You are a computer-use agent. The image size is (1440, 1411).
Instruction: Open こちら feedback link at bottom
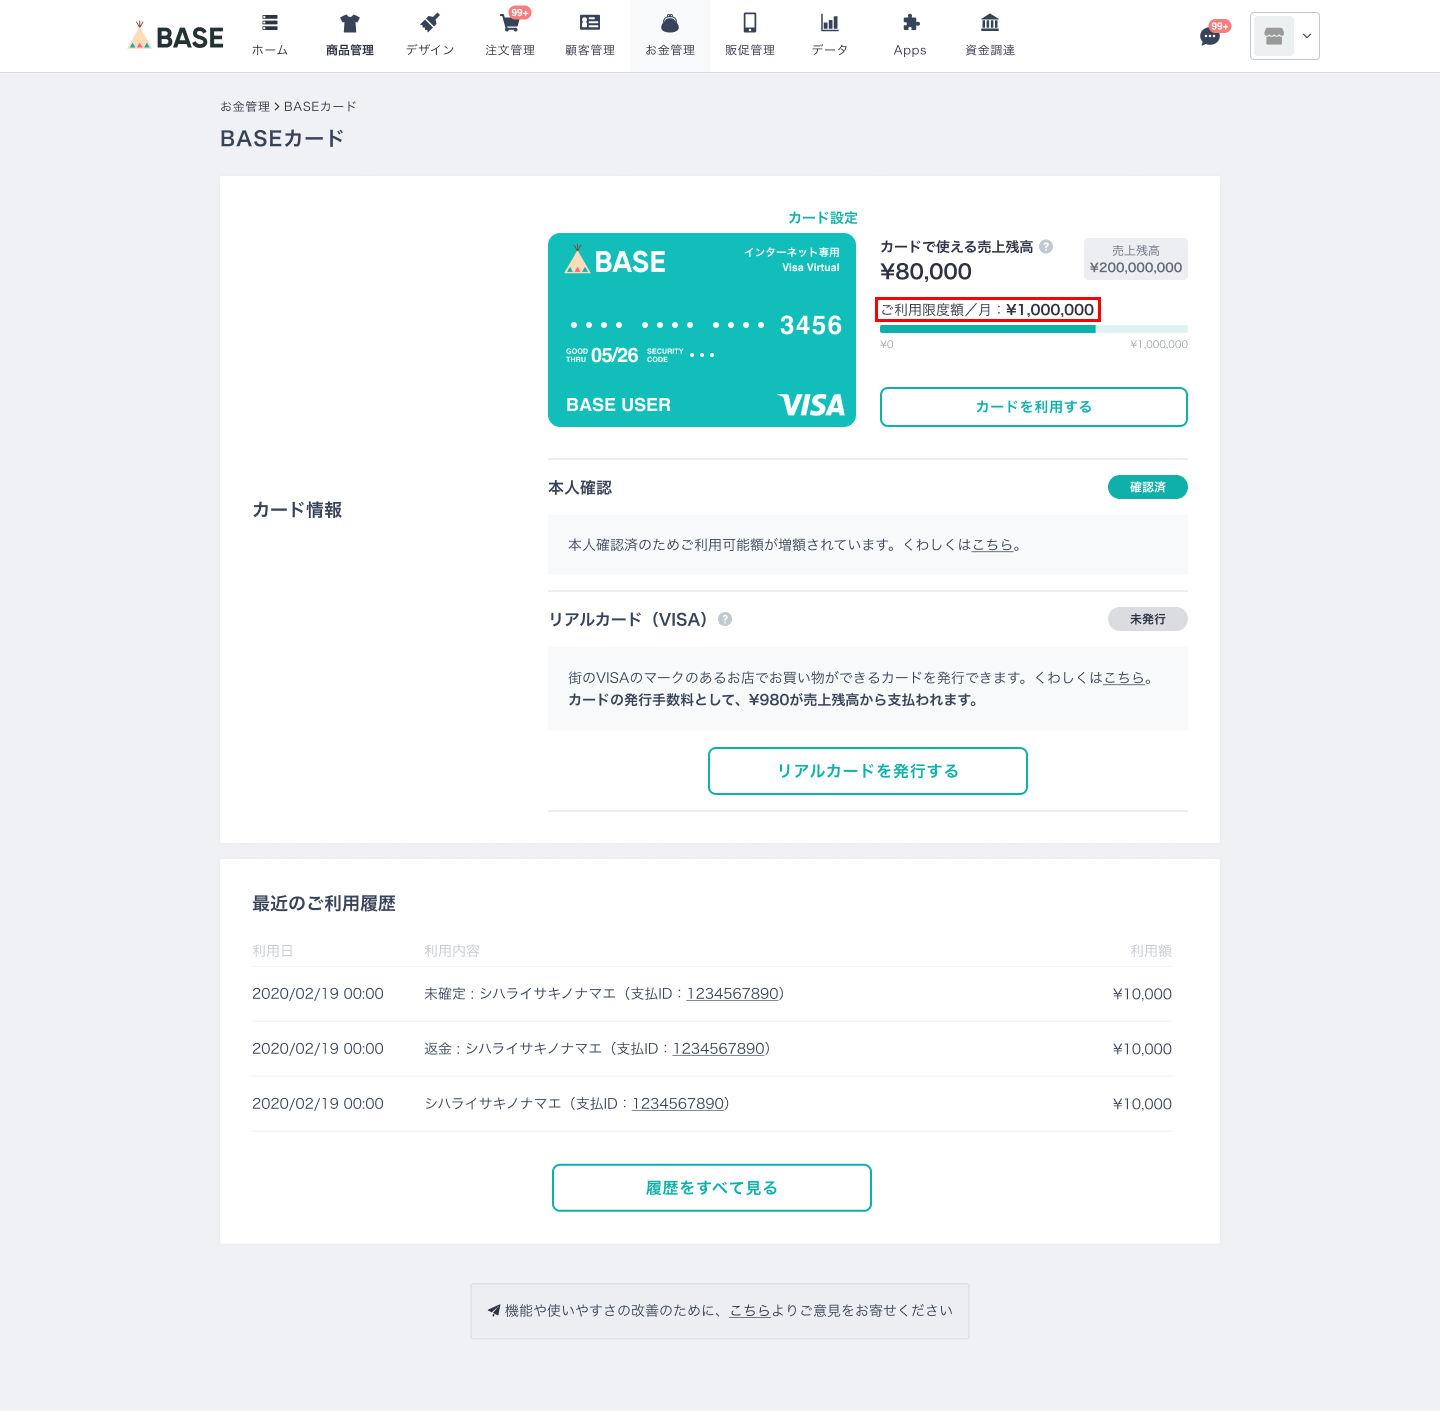point(750,1310)
